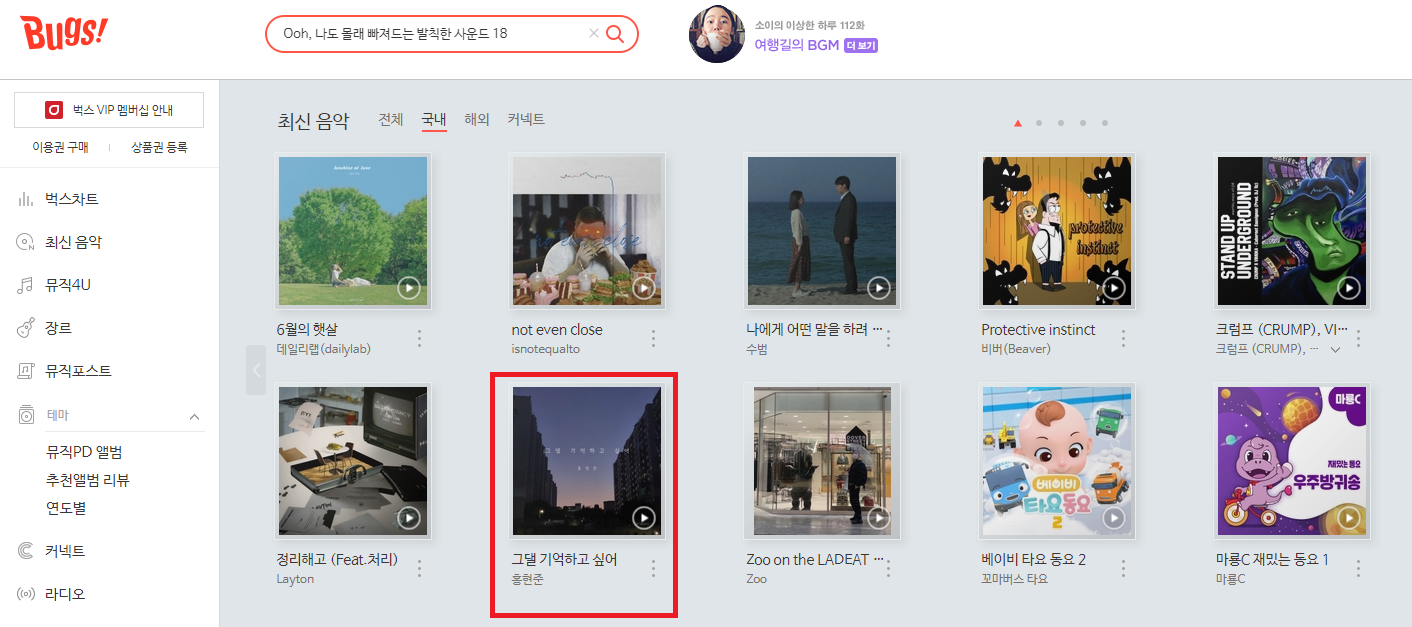
Task: Open more options for 그댈 기억하고 싶어
Action: pos(654,568)
